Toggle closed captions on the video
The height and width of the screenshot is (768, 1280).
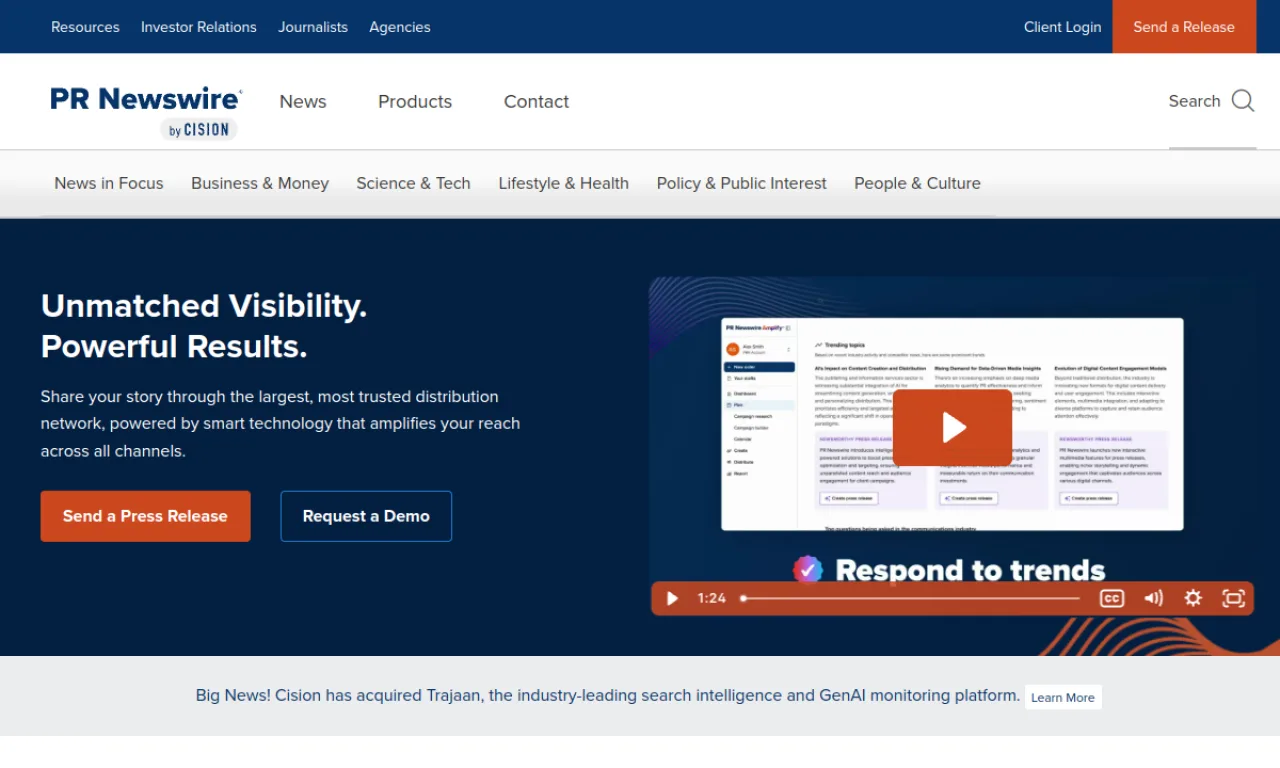[1112, 598]
